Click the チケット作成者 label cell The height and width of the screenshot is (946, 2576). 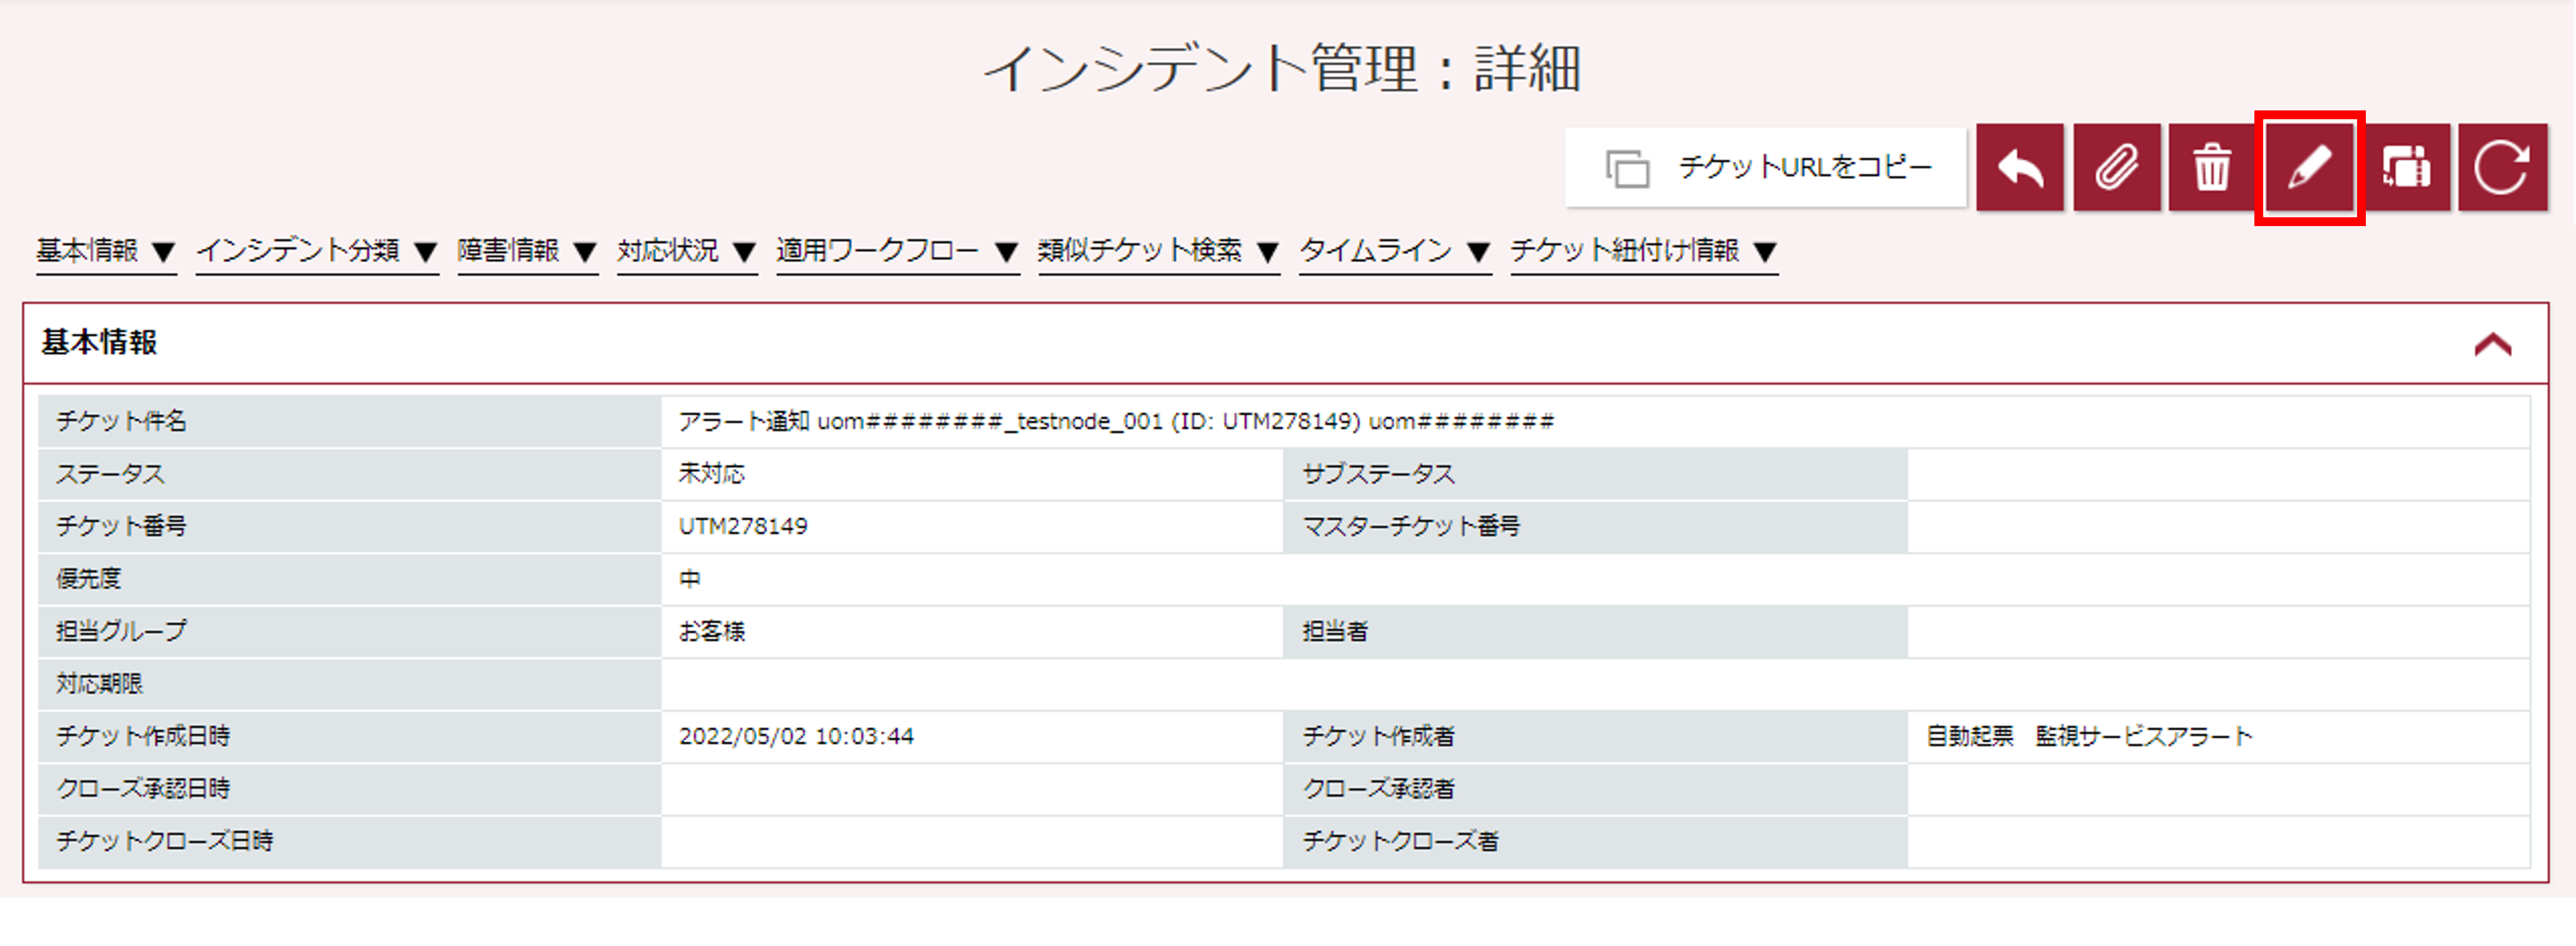1595,737
